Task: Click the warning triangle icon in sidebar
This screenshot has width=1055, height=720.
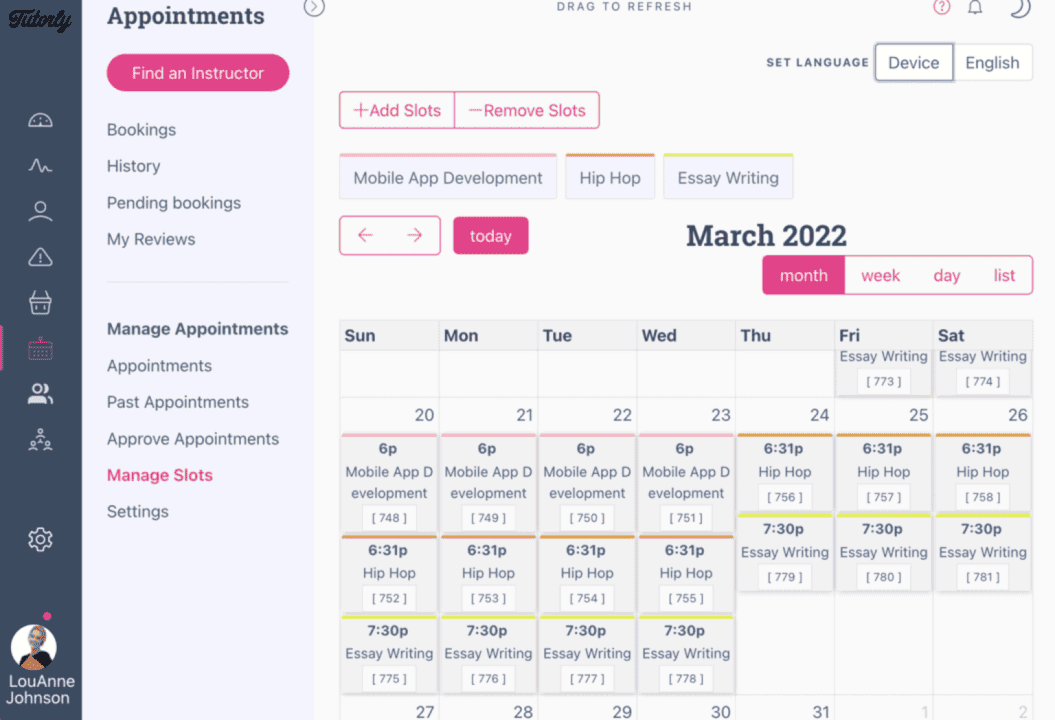Action: 40,258
